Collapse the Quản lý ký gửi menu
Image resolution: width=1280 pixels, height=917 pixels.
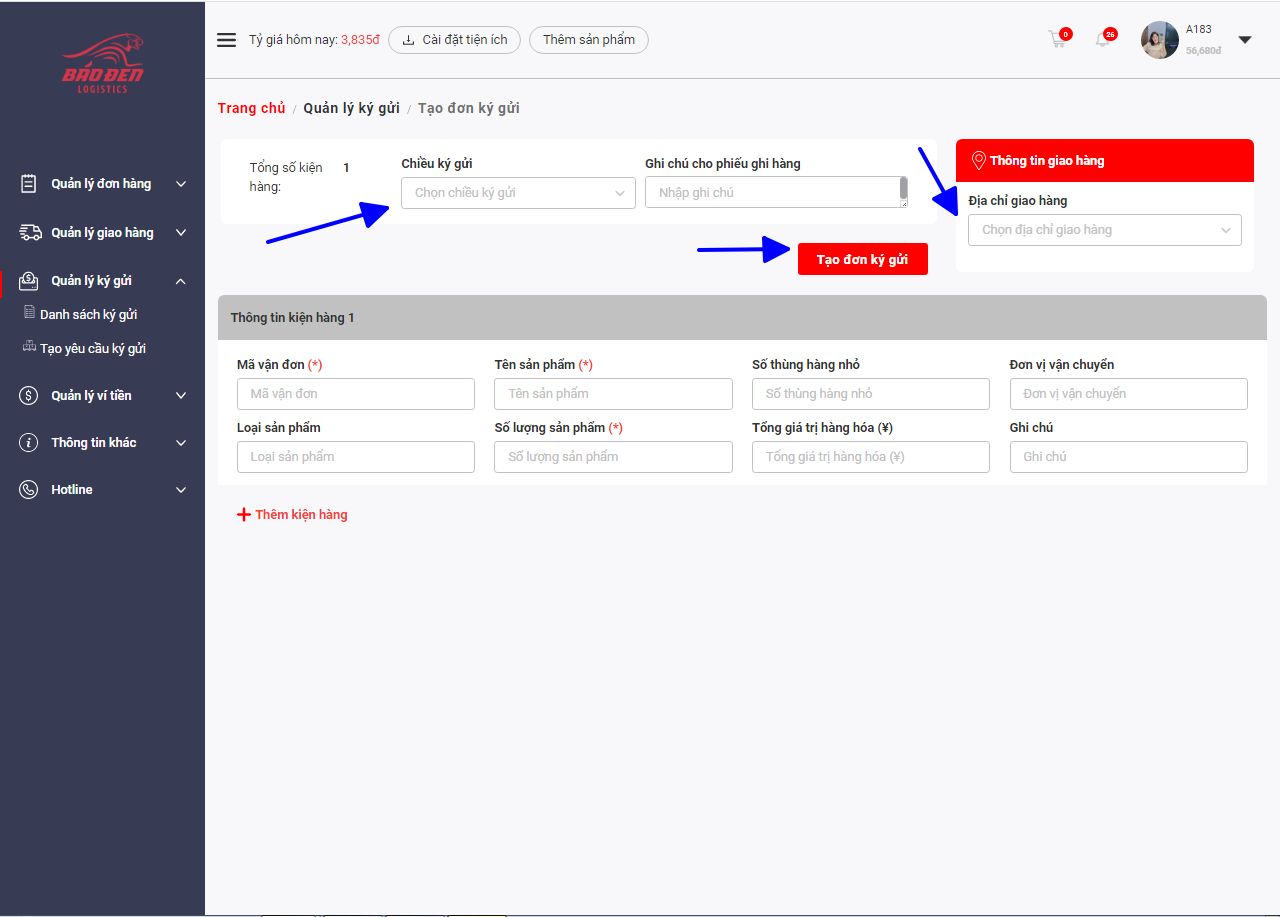pos(181,281)
